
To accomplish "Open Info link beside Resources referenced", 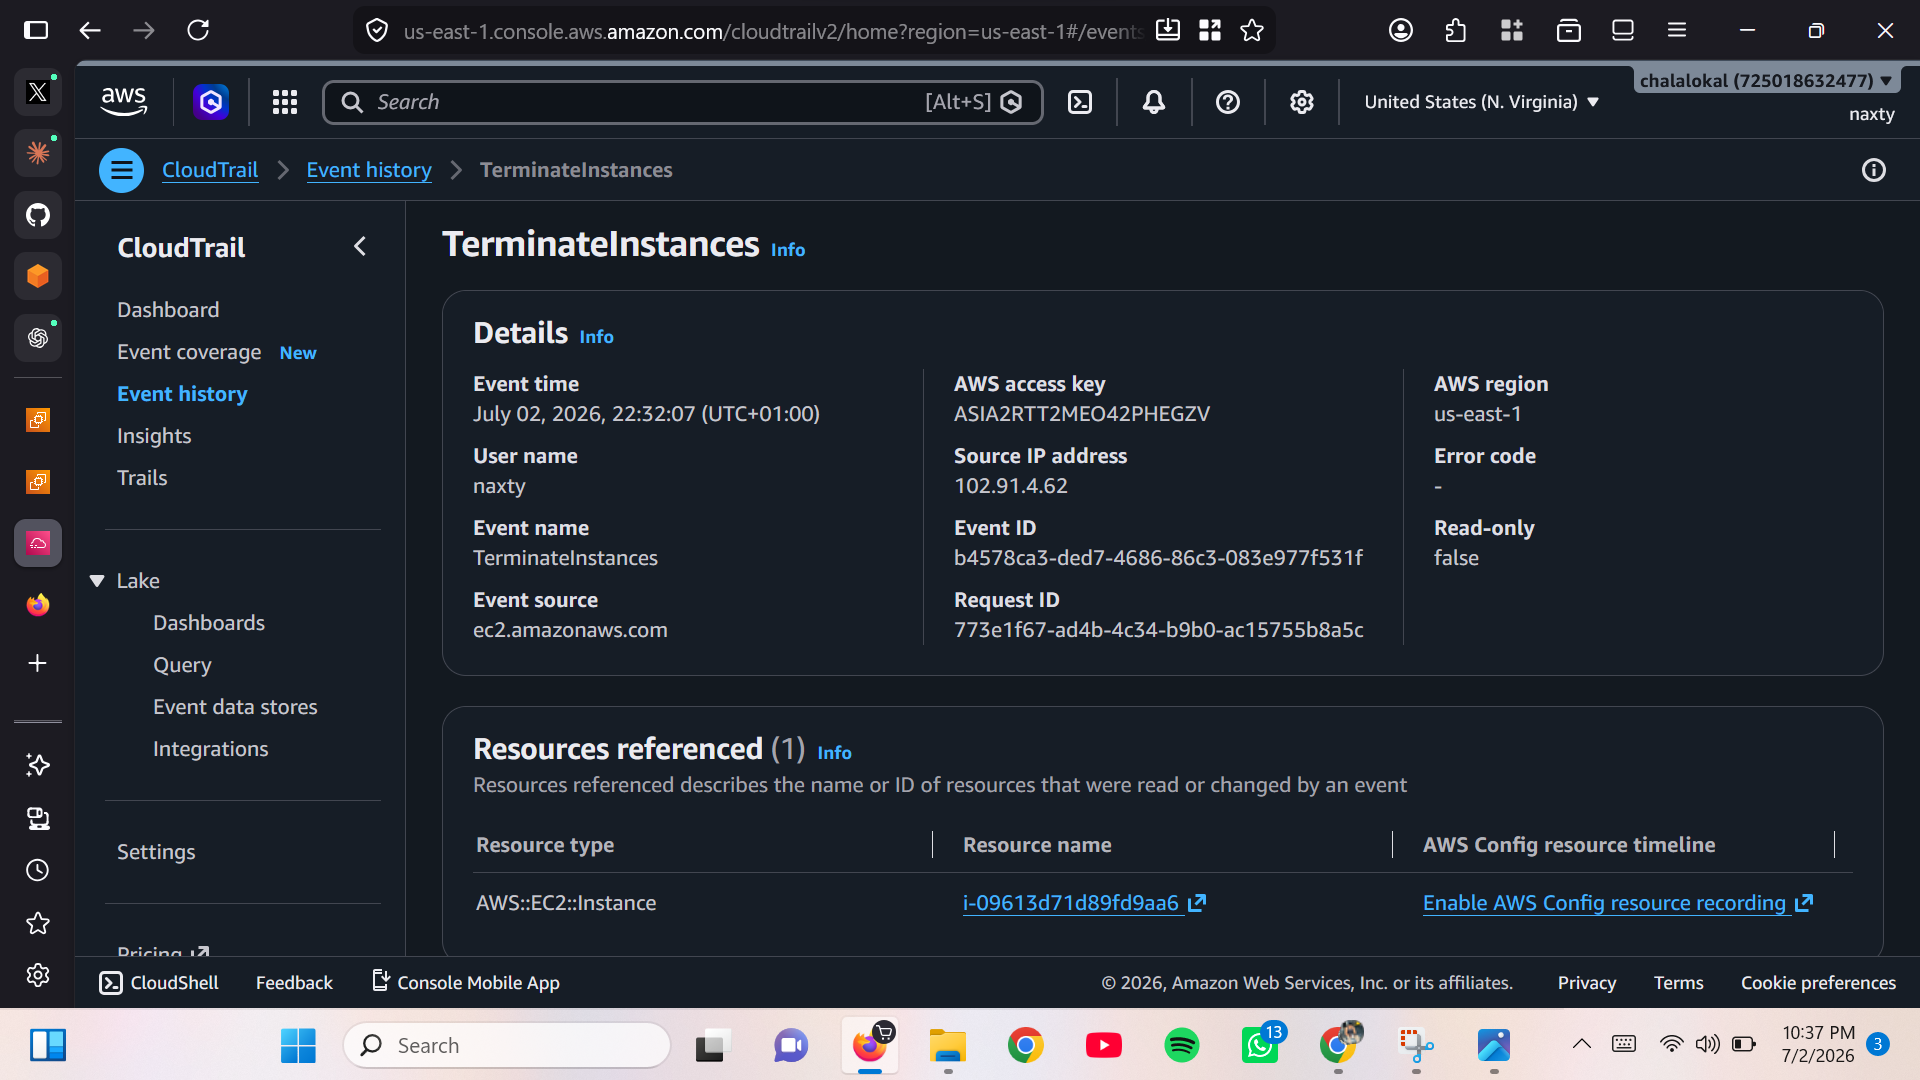I will [835, 753].
